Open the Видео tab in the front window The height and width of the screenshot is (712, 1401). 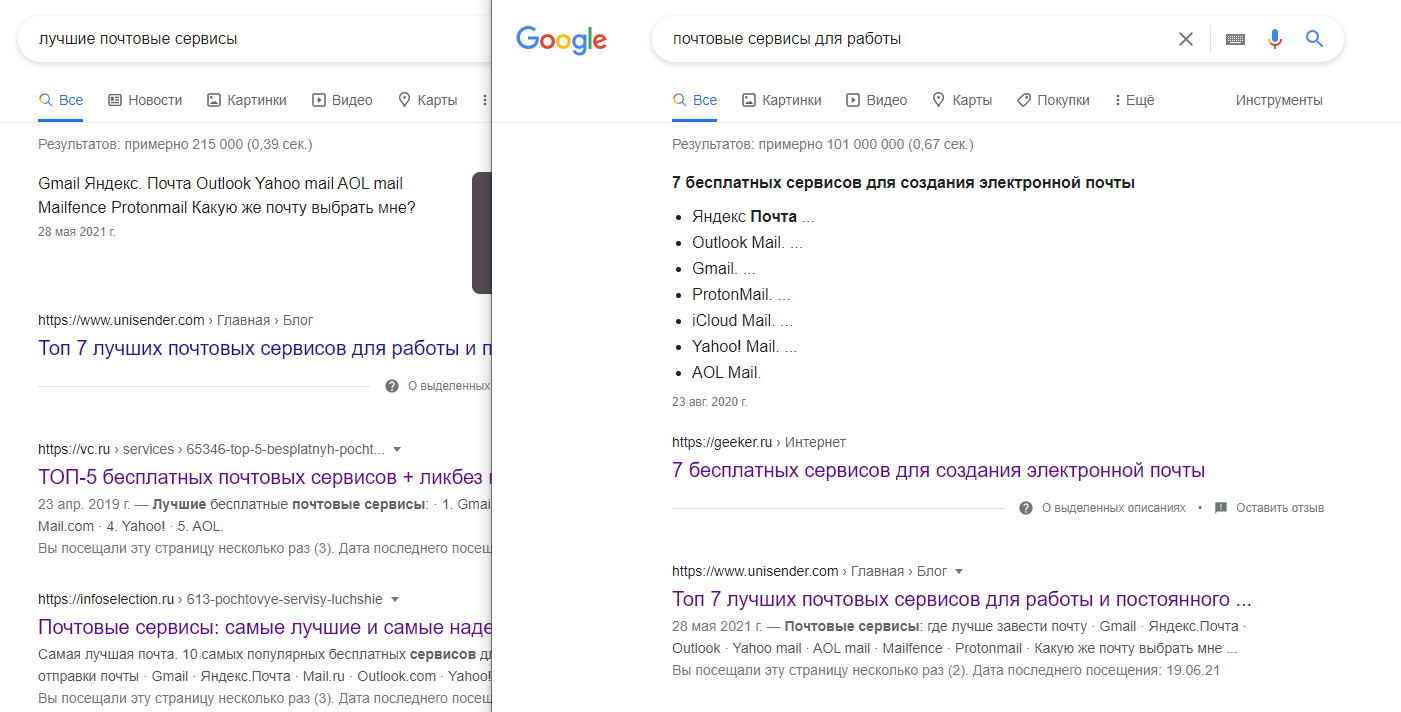coord(876,100)
